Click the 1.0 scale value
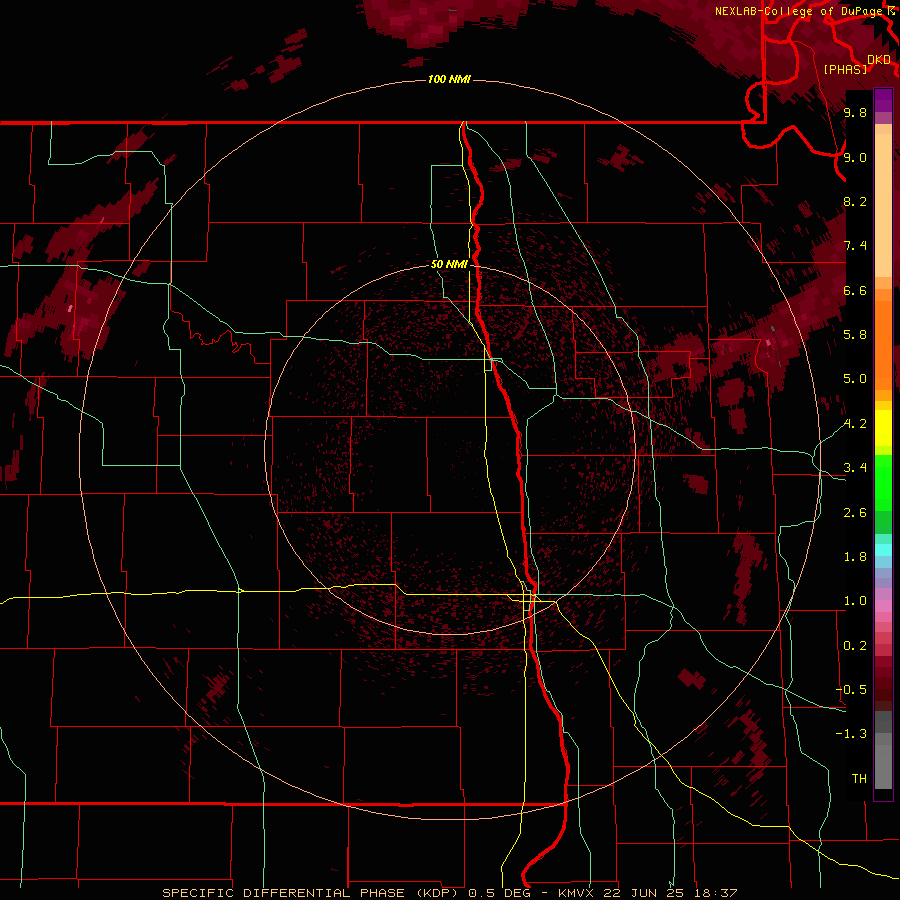This screenshot has height=900, width=900. [x=855, y=601]
